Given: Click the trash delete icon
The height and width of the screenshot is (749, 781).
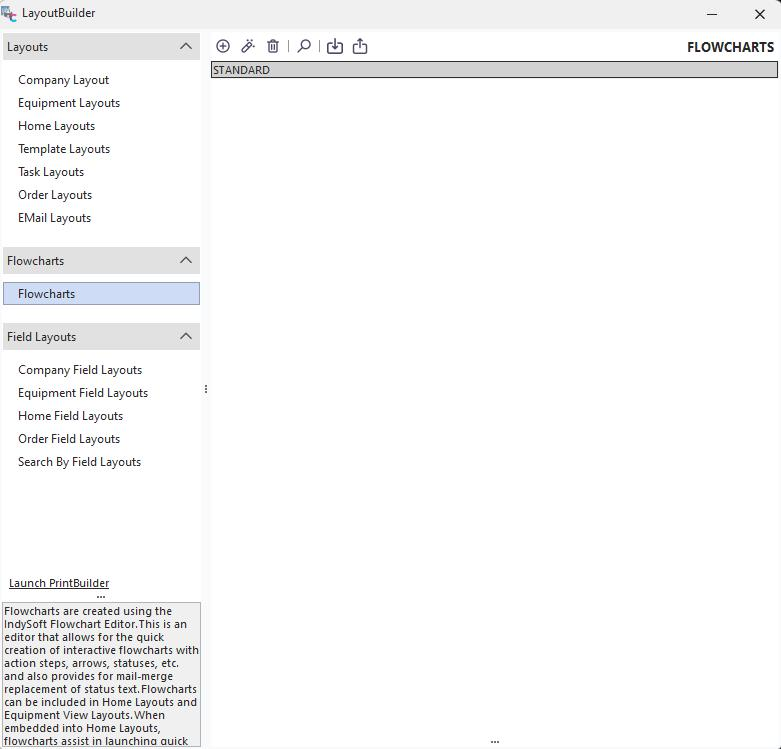Looking at the screenshot, I should click(x=273, y=46).
